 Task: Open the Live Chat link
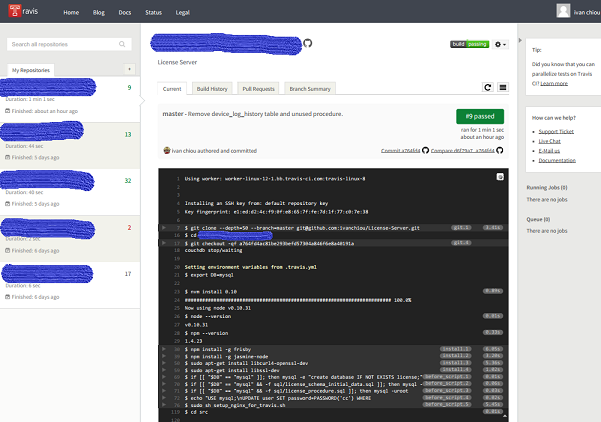(549, 141)
